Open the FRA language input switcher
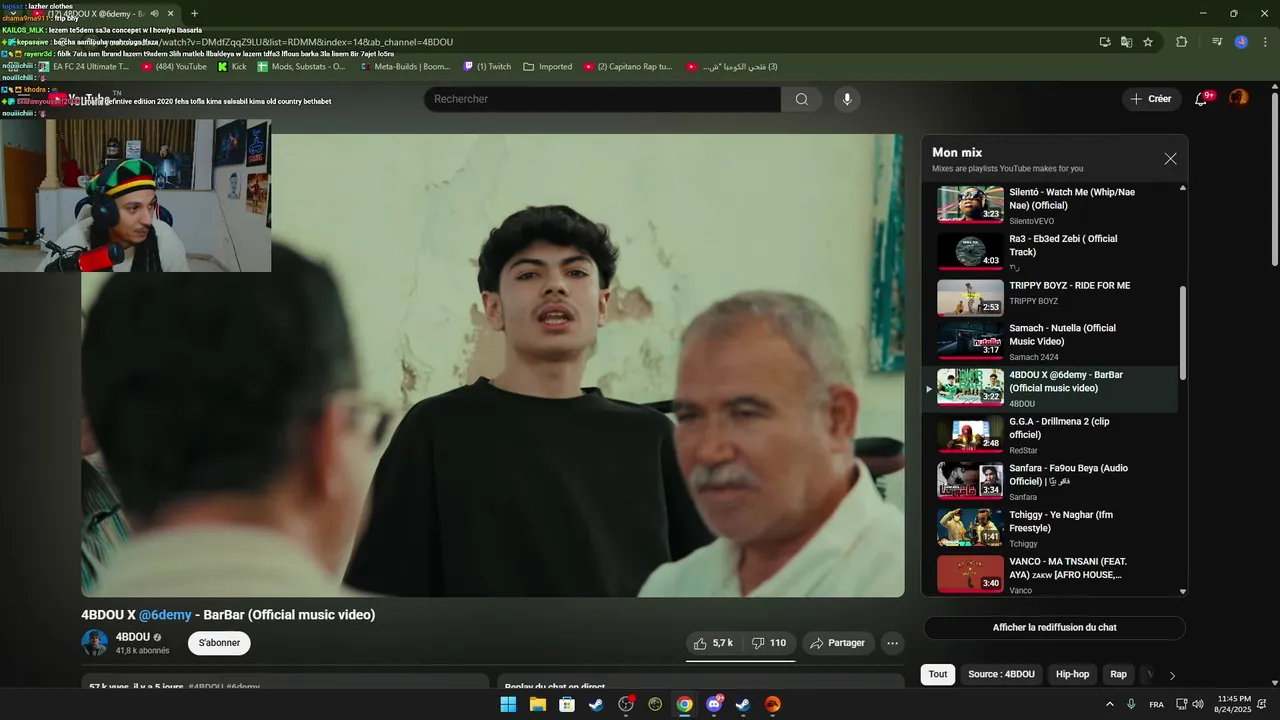Screen dimensions: 1280x720 1156,705
